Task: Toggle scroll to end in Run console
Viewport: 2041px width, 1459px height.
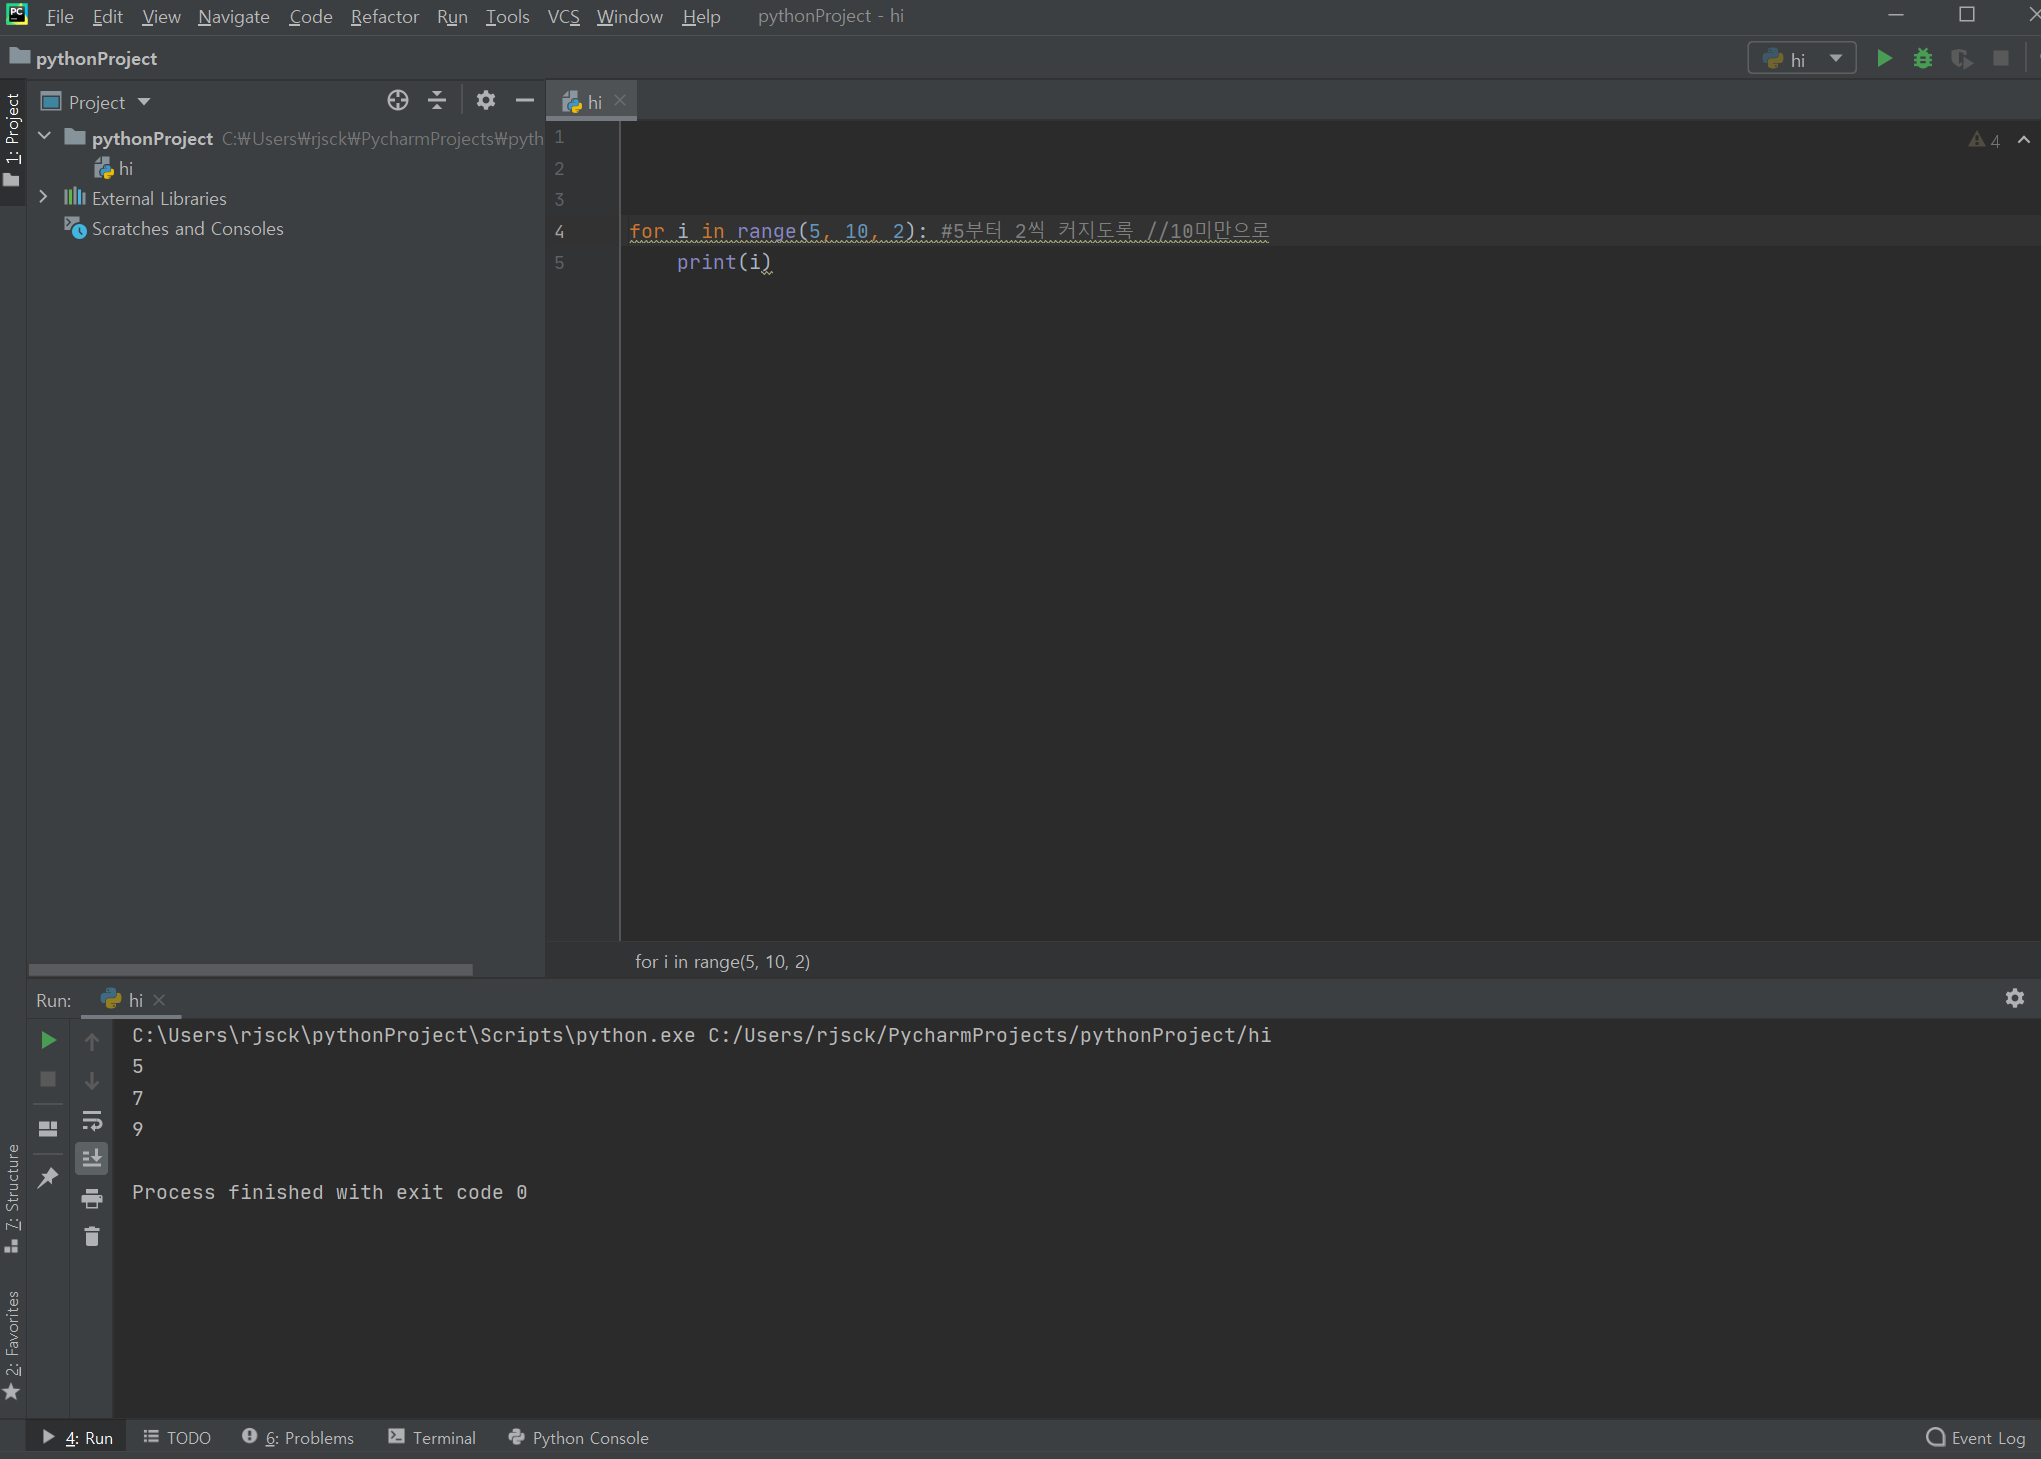Action: pos(92,1159)
